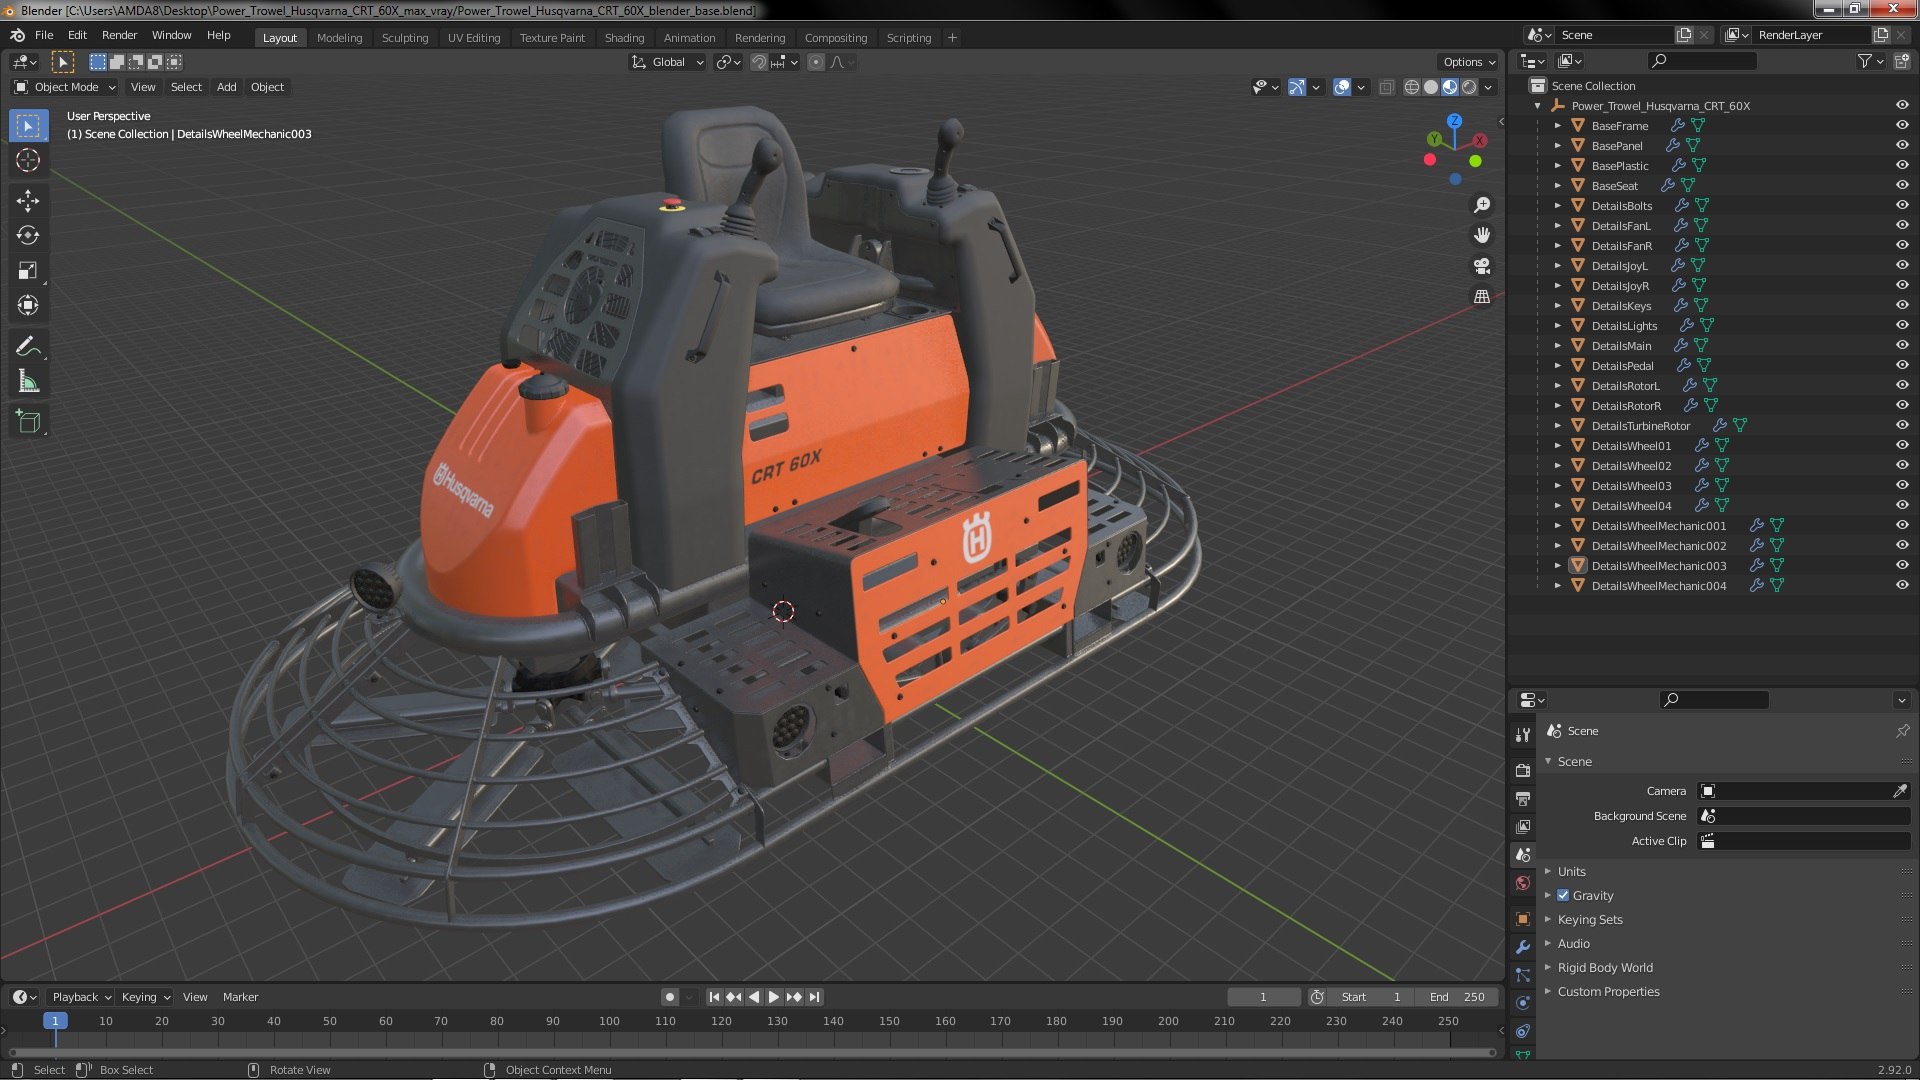
Task: Open the Add menu in viewport header
Action: 226,87
